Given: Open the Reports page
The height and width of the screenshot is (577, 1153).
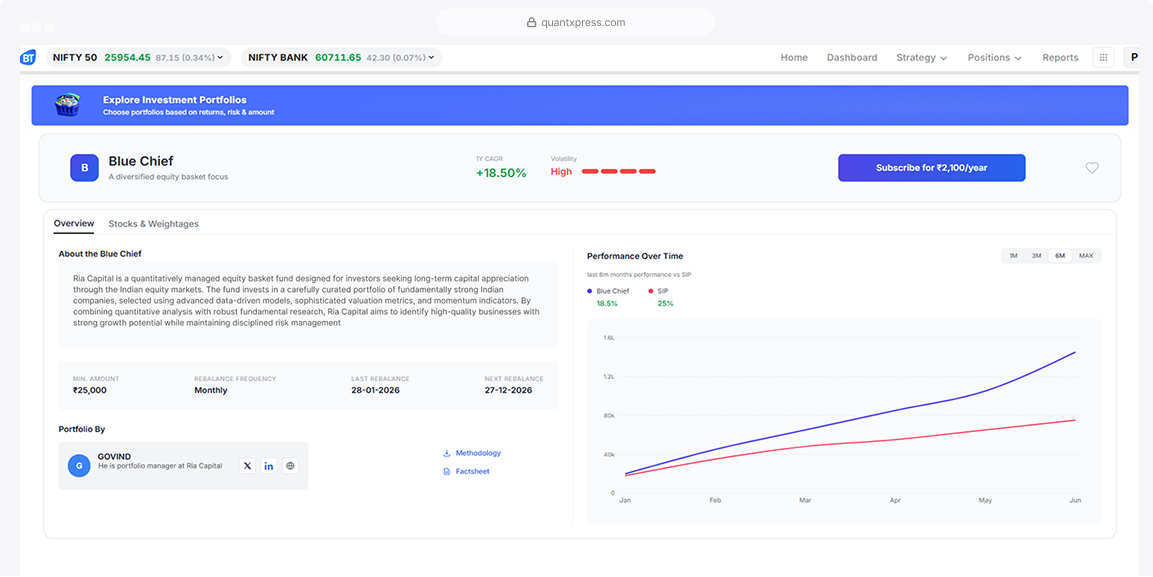Looking at the screenshot, I should 1060,57.
